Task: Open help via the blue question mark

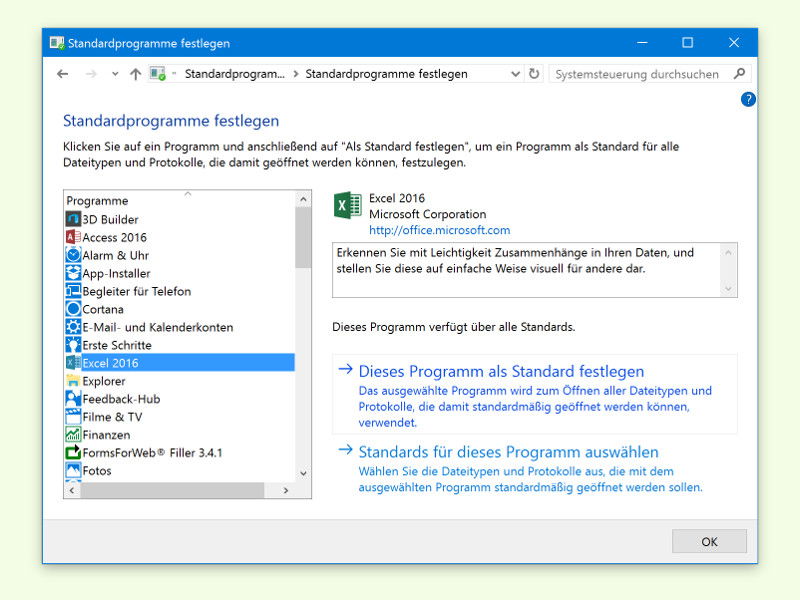Action: (748, 99)
